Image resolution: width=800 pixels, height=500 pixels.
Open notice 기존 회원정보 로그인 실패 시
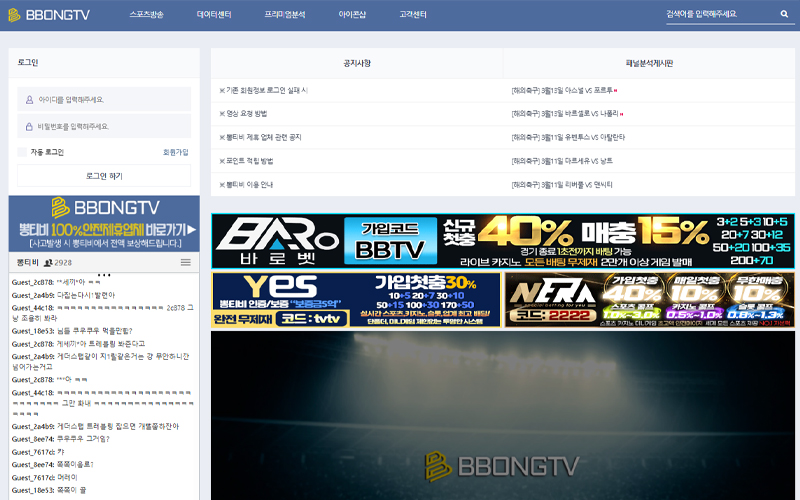263,90
